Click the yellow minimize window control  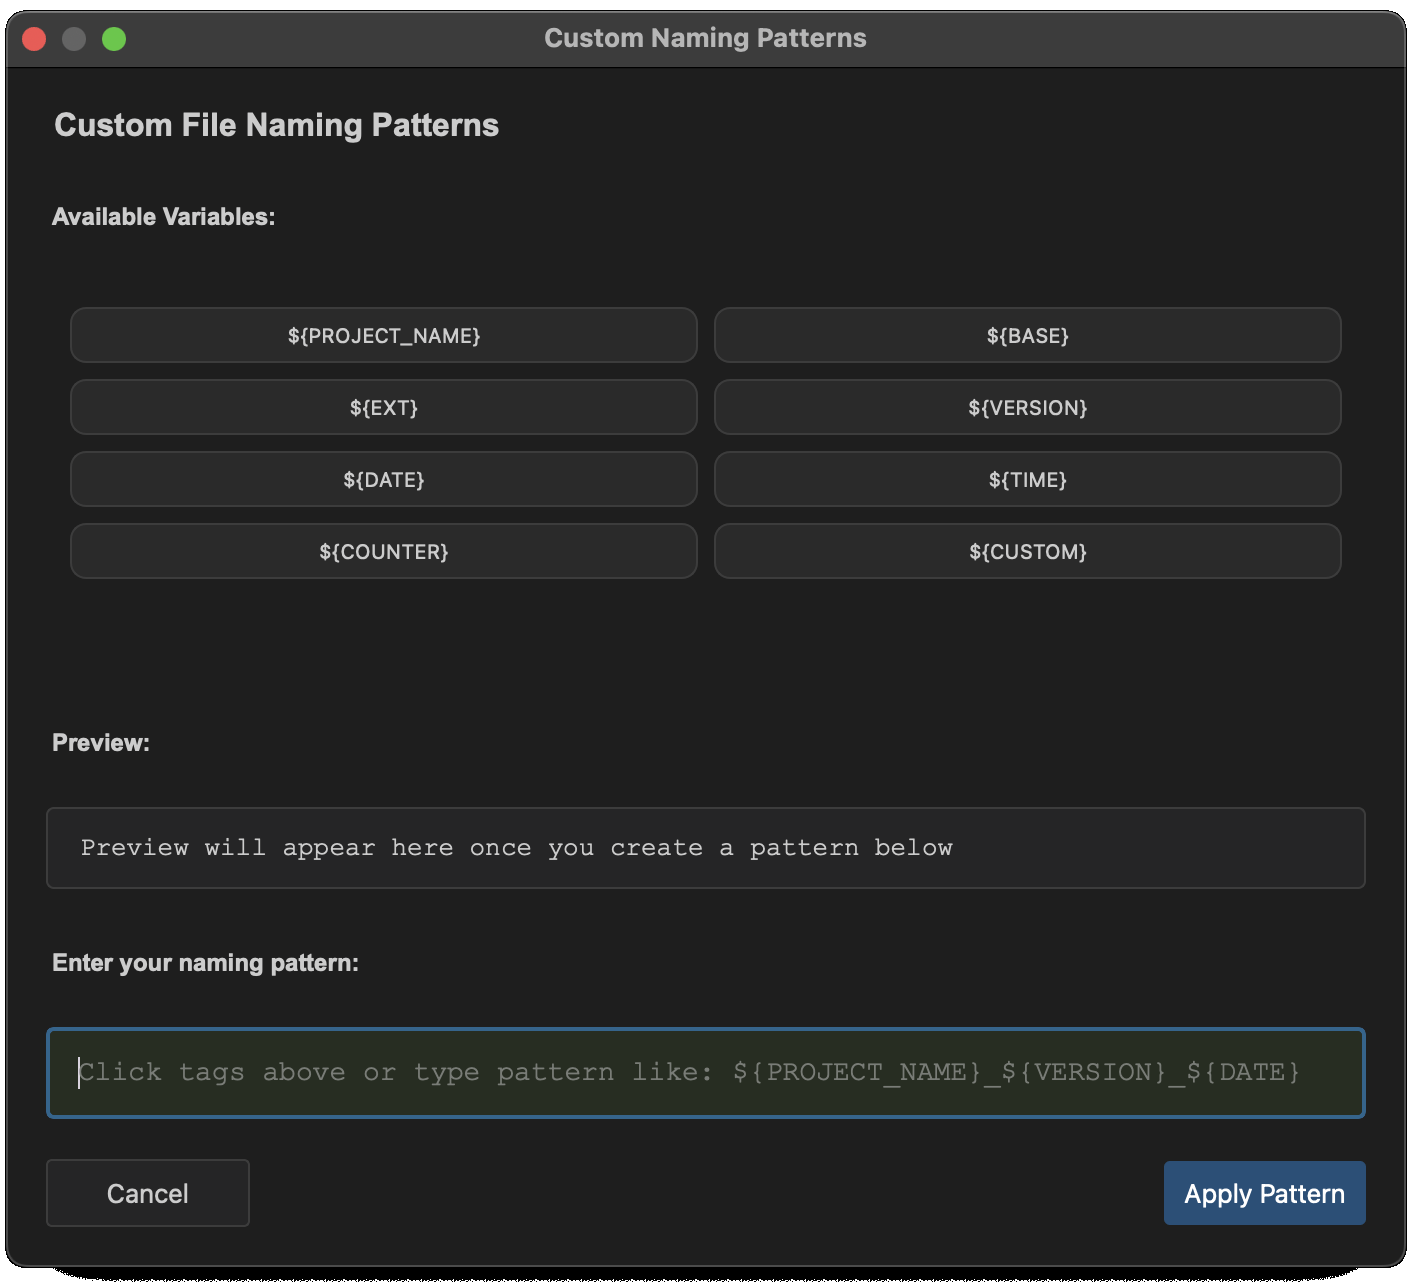pyautogui.click(x=75, y=39)
